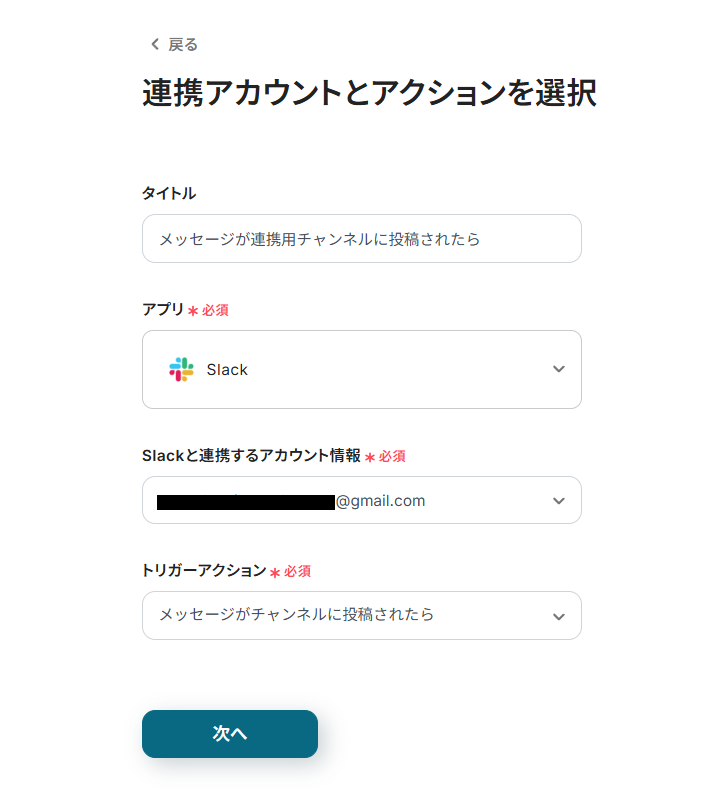Click the 必須 marker beside アプリ
Screen dimensions: 719x805
pyautogui.click(x=215, y=310)
